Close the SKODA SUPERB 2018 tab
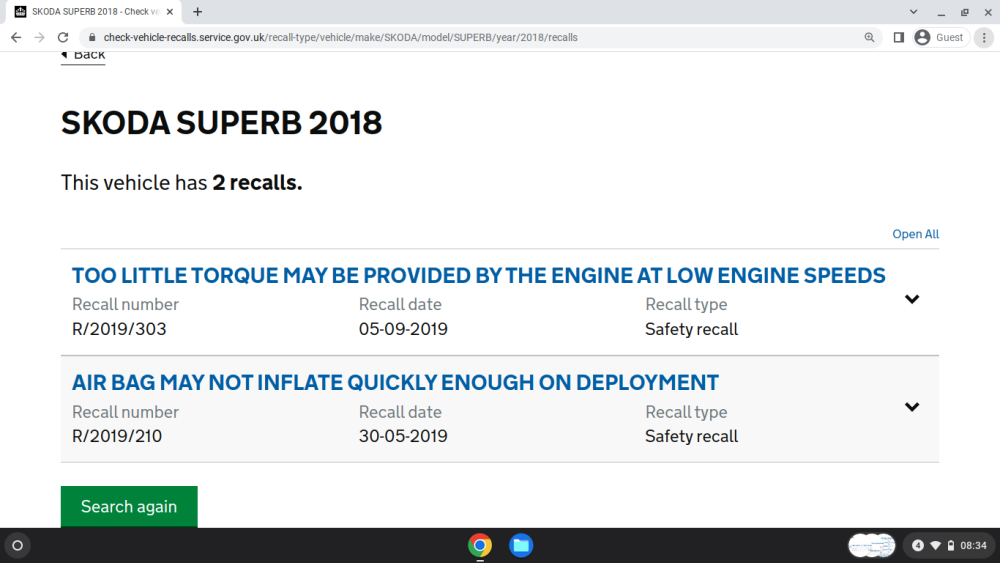1000x563 pixels. (170, 11)
